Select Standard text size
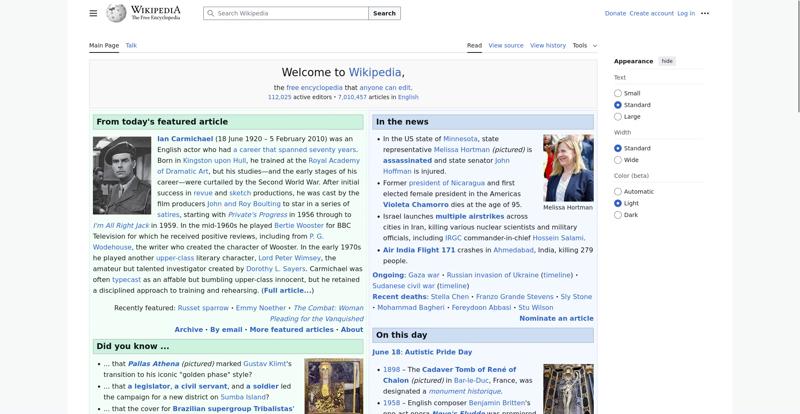 (618, 105)
